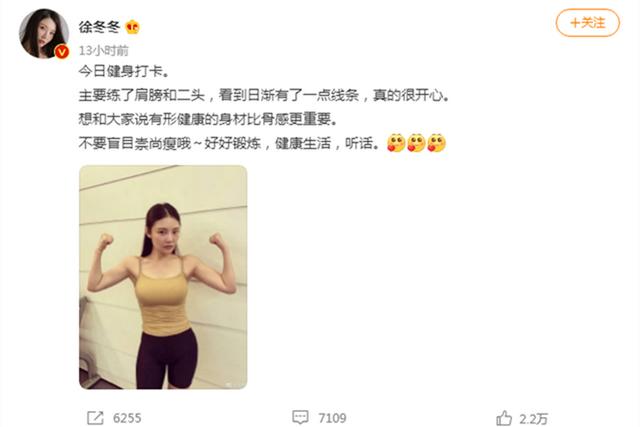Click the last kissing emoji in post
Viewport: 640px width, 427px height.
pyautogui.click(x=437, y=143)
